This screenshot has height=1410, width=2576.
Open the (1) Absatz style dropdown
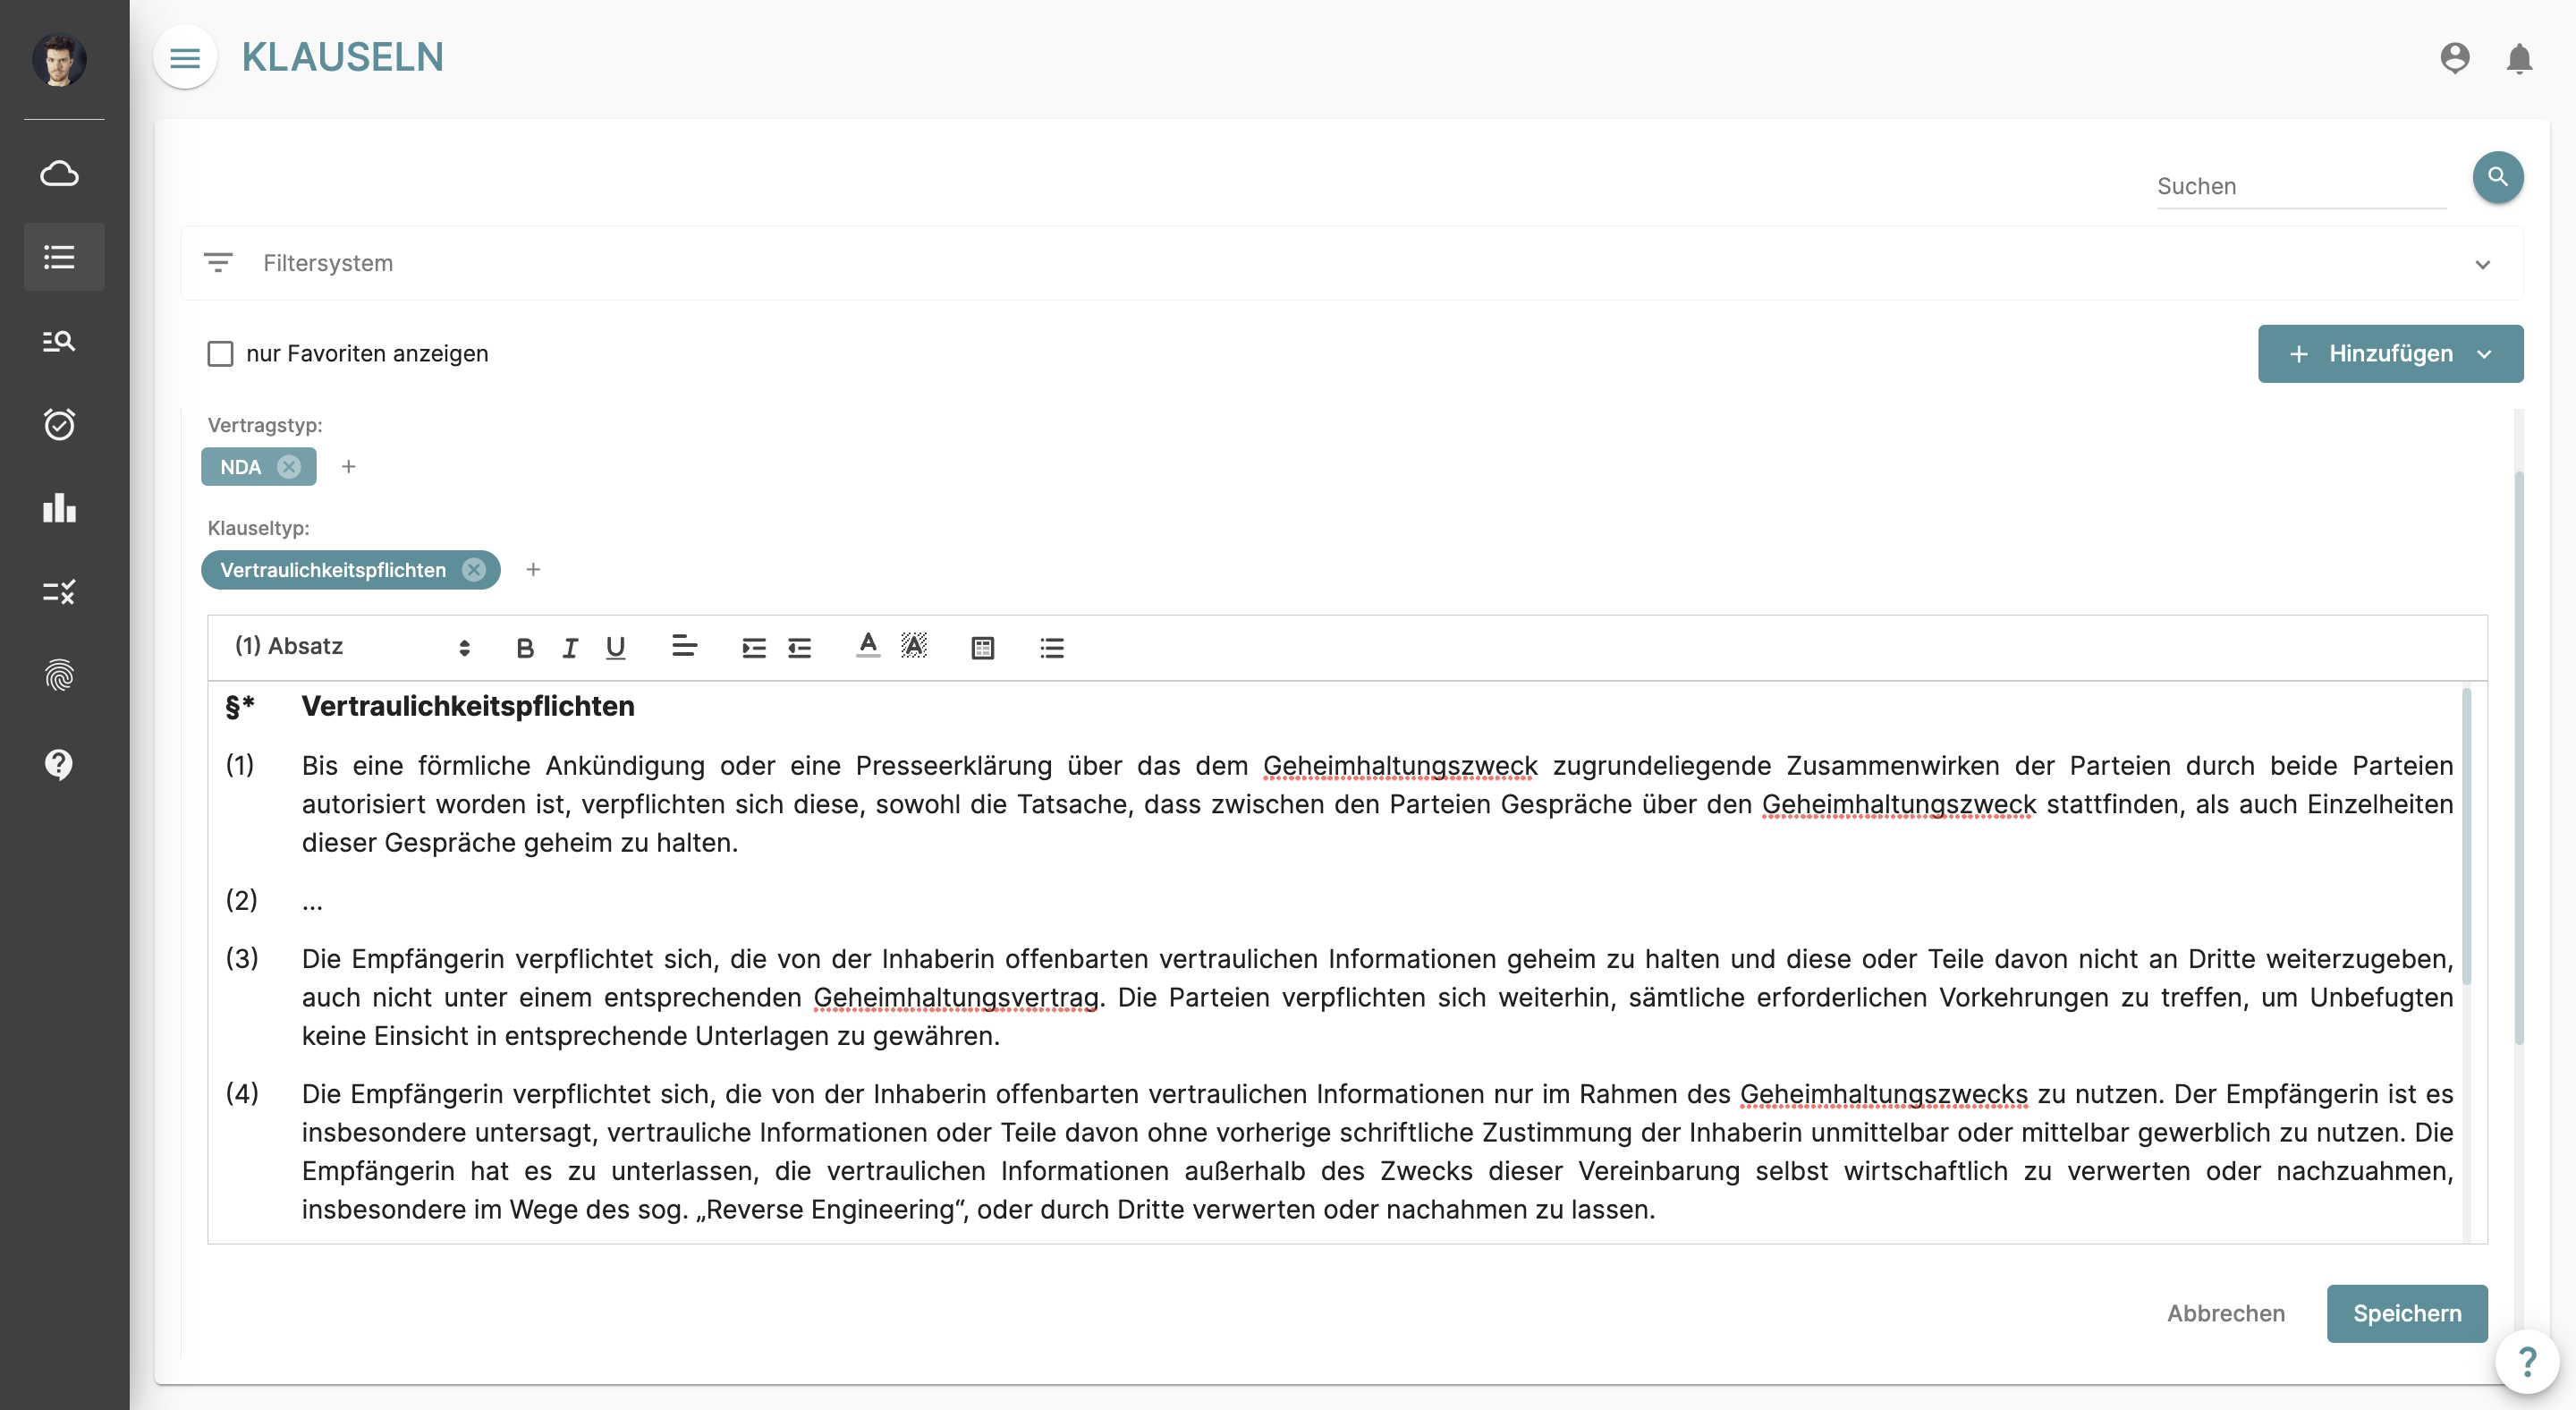(352, 647)
